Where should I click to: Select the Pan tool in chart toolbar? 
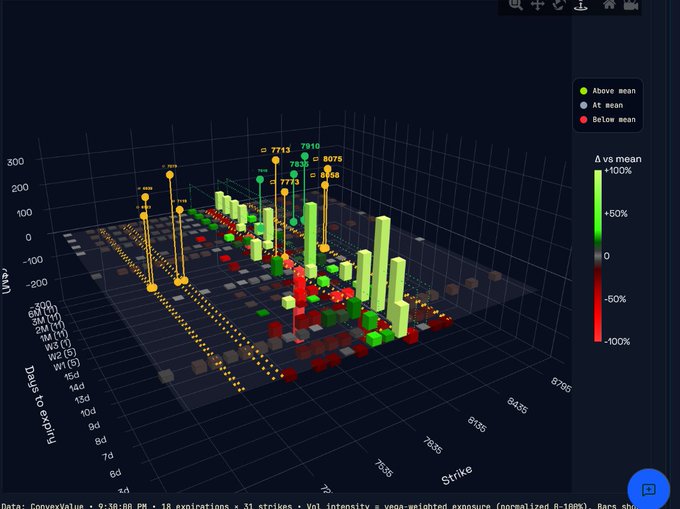coord(537,5)
